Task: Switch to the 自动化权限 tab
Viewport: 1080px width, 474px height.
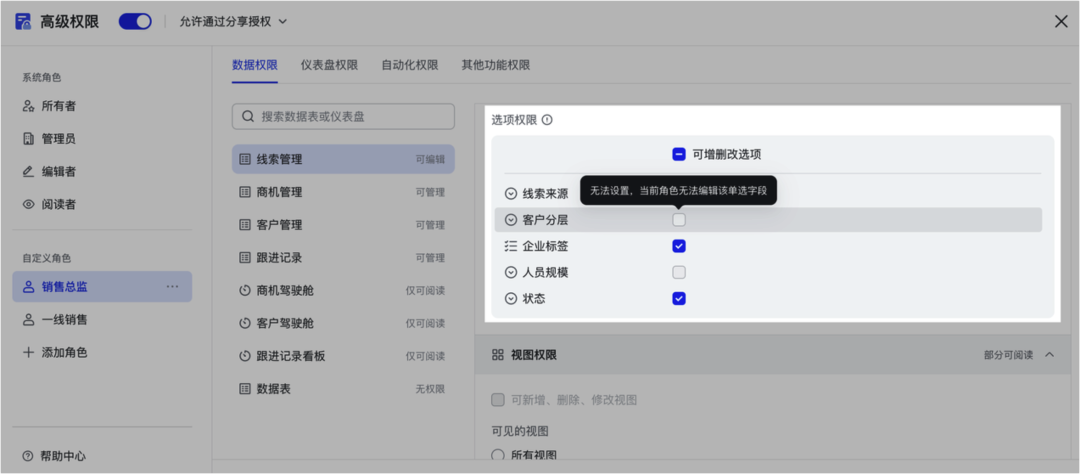Action: (x=410, y=65)
